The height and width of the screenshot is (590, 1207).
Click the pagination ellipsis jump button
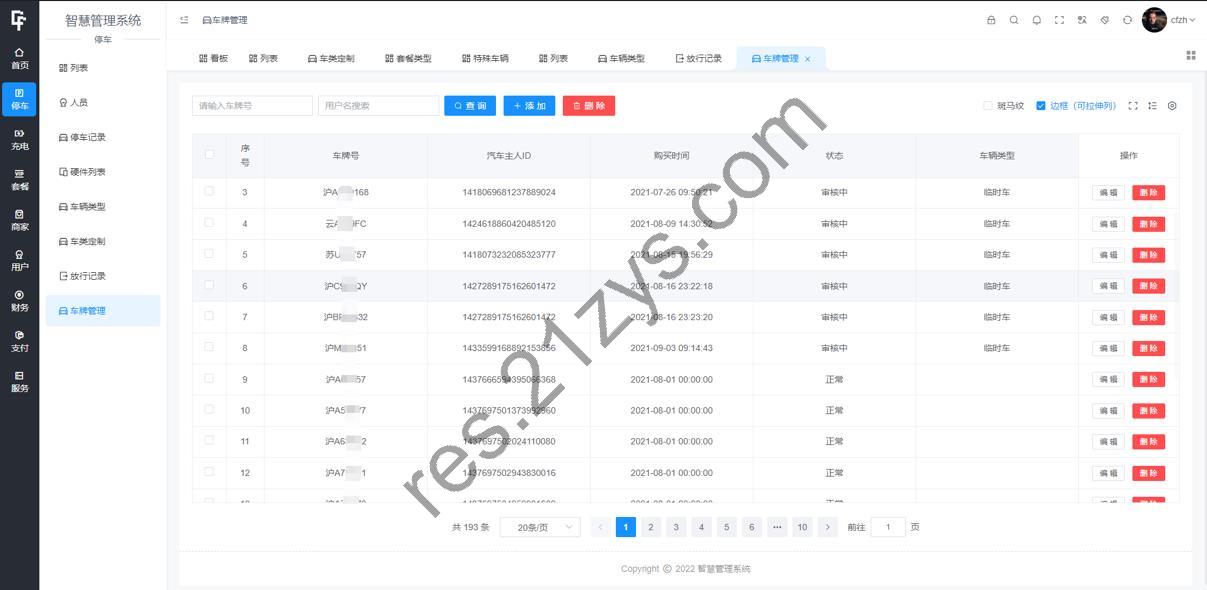(777, 527)
